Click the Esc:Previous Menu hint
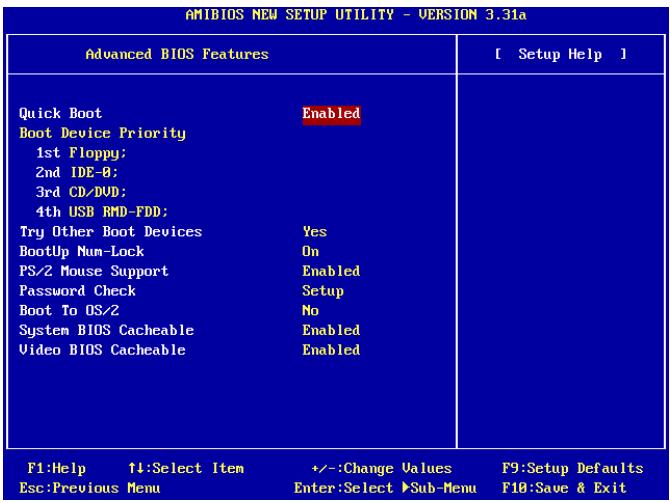This screenshot has height=503, width=670. point(90,488)
